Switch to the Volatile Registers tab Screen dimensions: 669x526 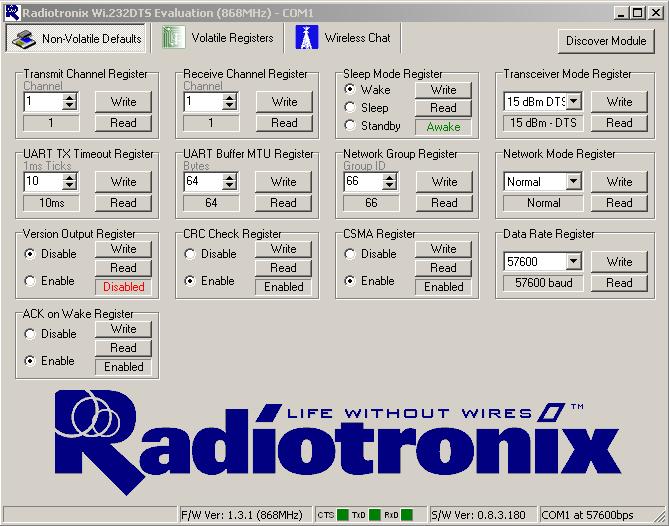pos(218,38)
